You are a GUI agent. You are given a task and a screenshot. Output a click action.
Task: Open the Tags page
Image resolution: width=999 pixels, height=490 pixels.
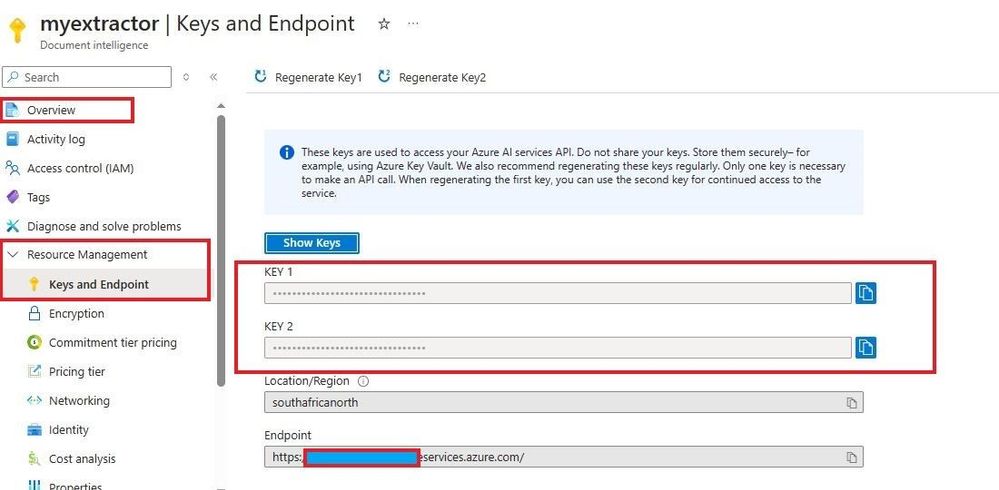click(38, 198)
